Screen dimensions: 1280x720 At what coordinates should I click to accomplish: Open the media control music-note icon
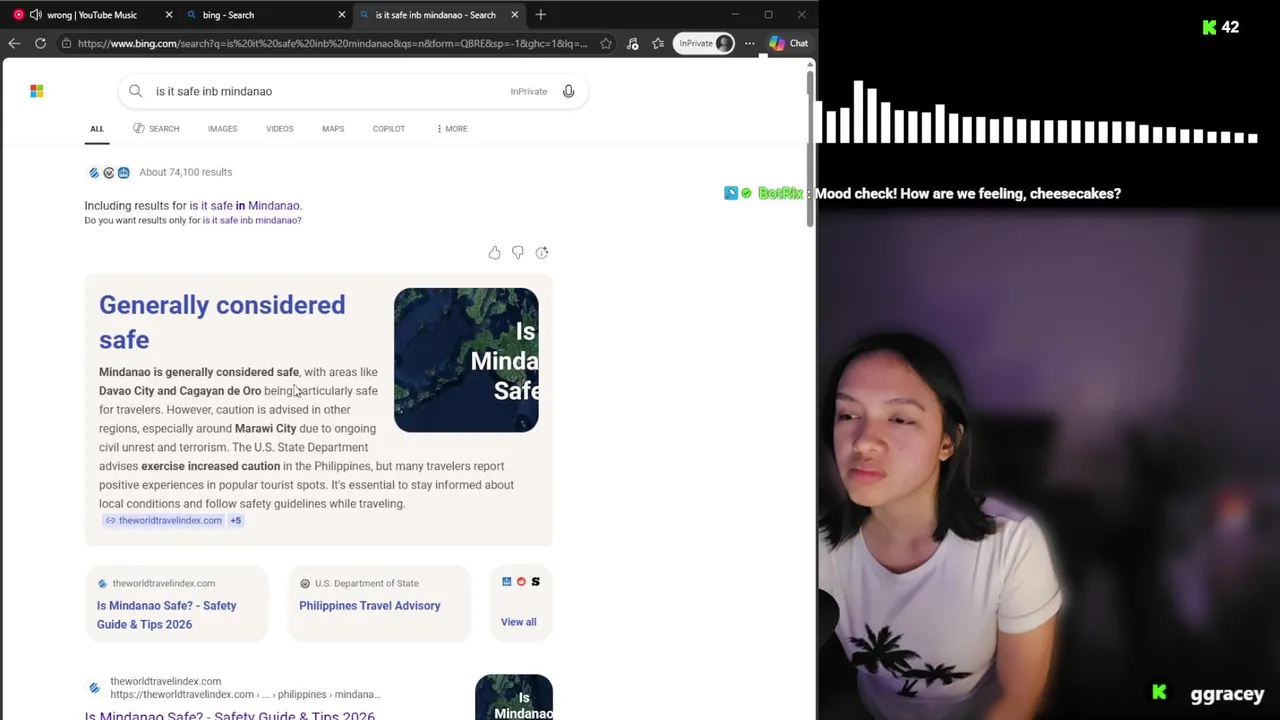[x=632, y=43]
